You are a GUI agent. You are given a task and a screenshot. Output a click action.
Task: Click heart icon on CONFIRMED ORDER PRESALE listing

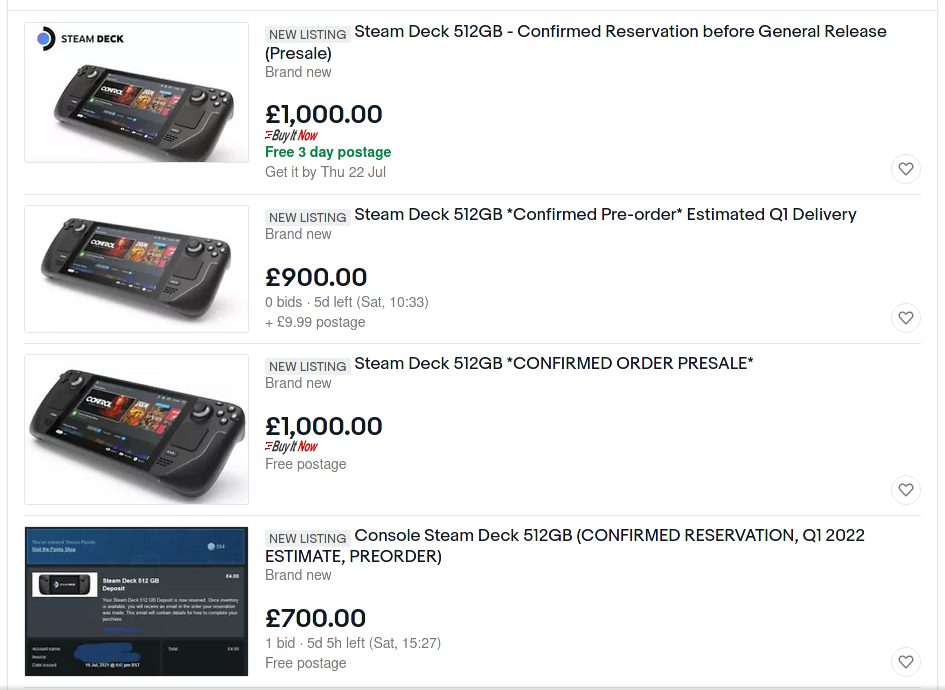(905, 490)
